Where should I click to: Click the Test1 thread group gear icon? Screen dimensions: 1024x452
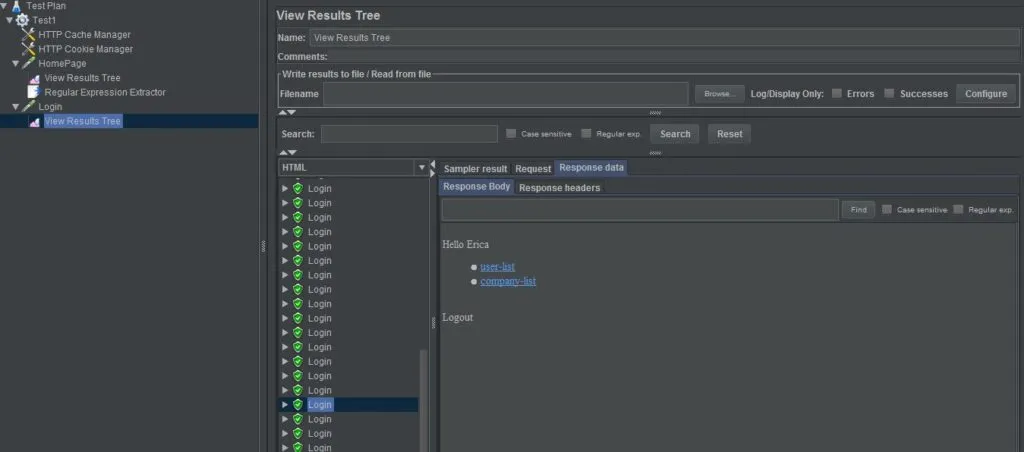23,20
